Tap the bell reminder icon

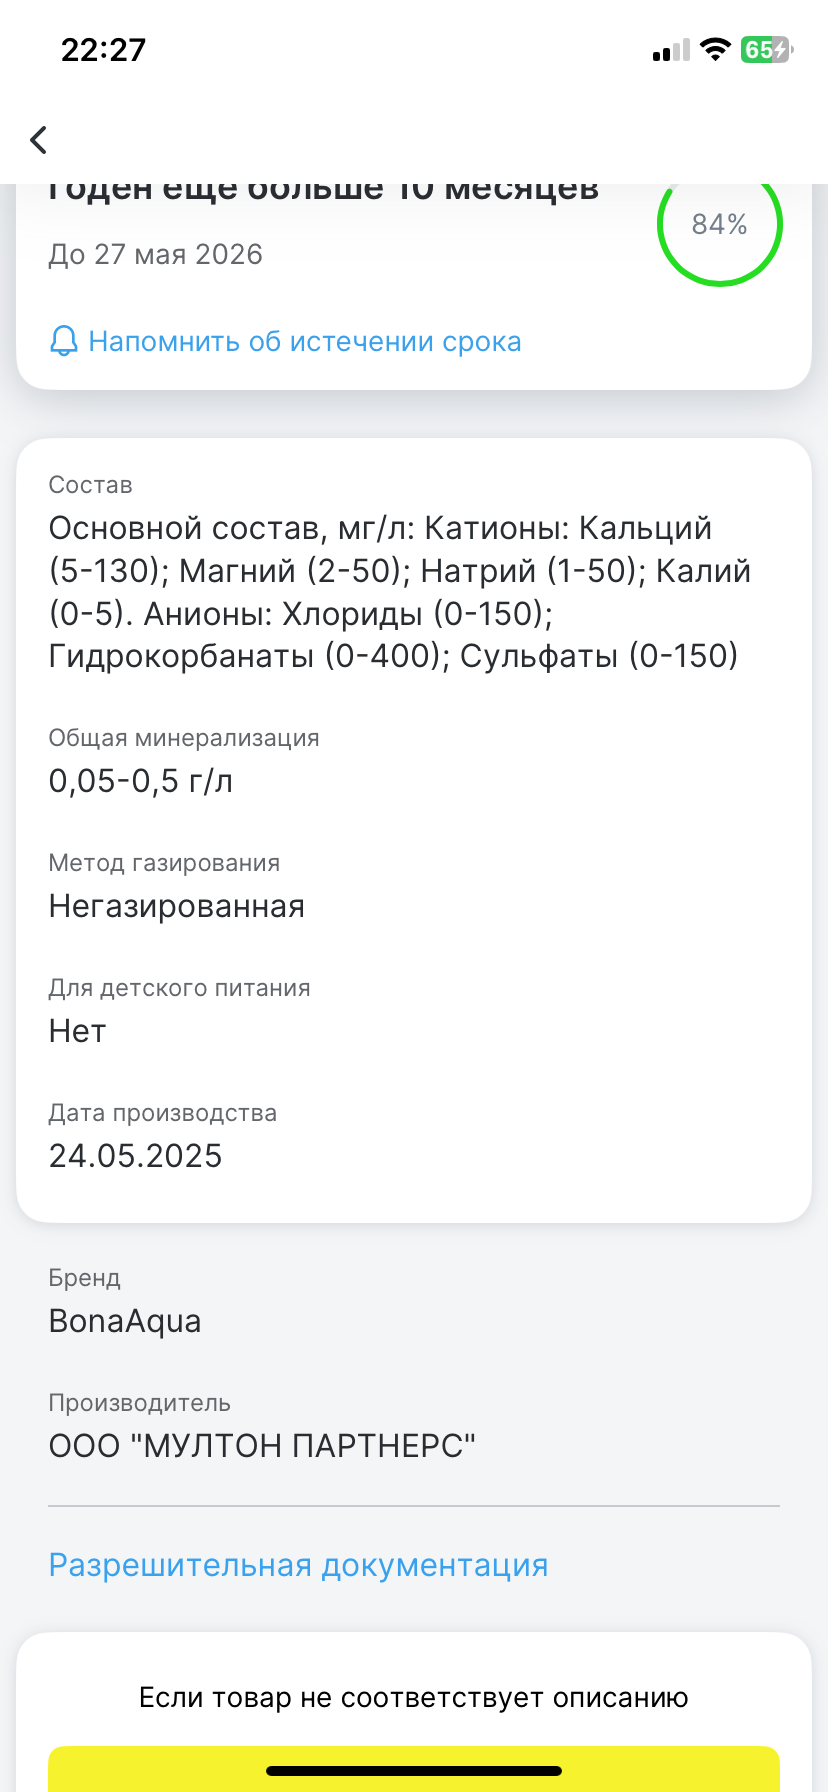(63, 342)
